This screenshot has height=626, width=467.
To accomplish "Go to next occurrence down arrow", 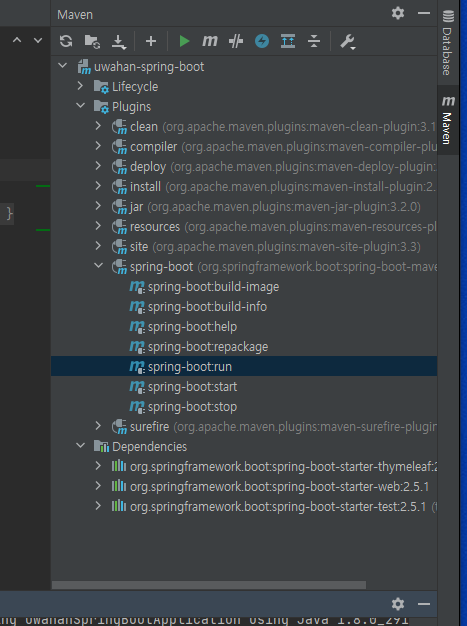I will [x=38, y=40].
